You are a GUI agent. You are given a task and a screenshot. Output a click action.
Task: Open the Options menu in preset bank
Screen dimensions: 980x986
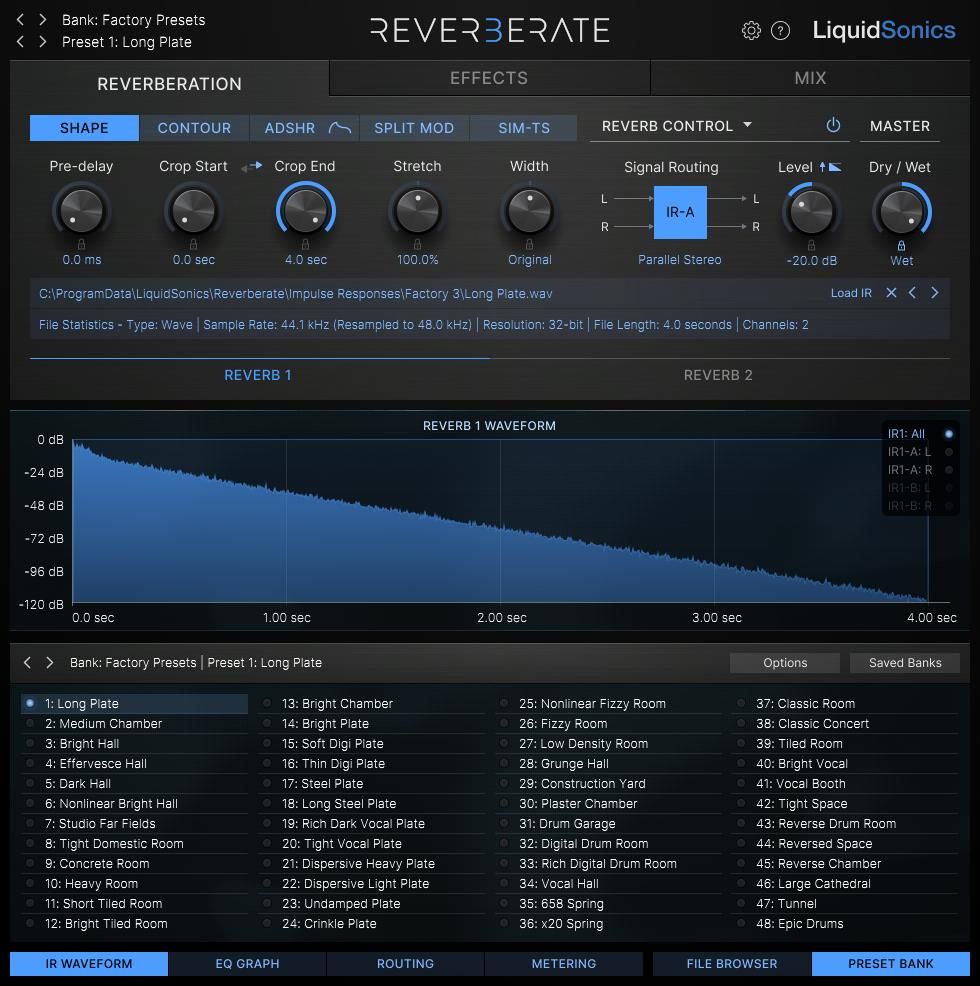tap(785, 663)
